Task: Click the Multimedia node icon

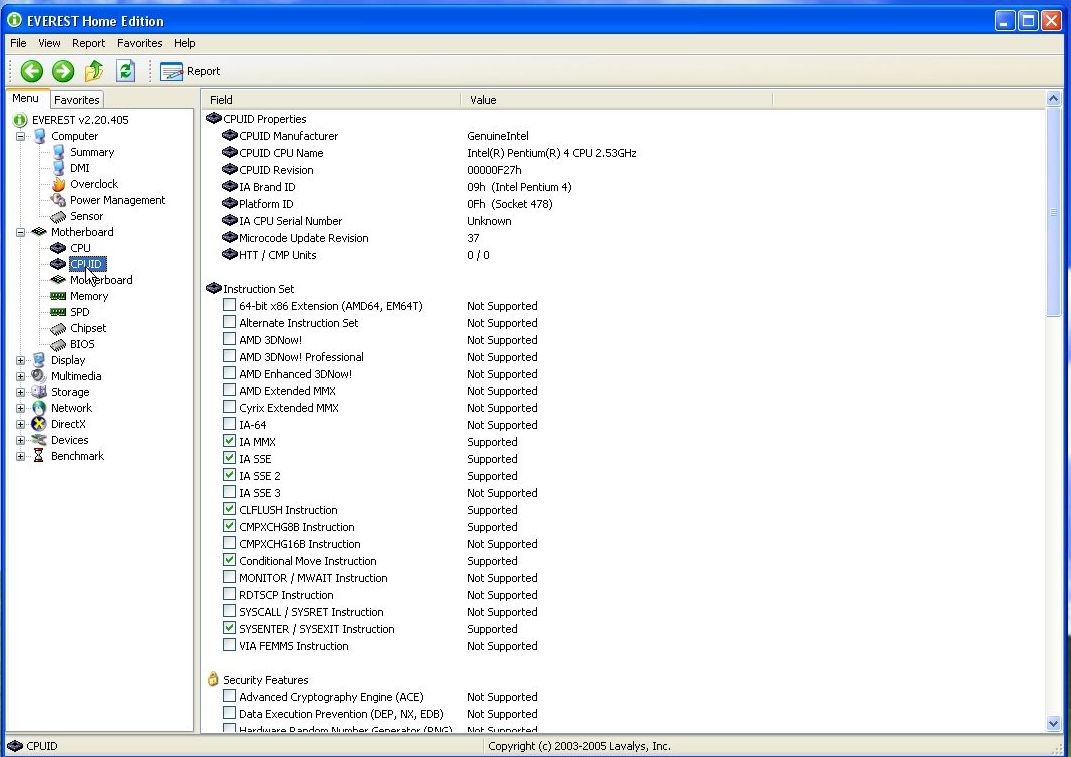Action: pos(40,376)
